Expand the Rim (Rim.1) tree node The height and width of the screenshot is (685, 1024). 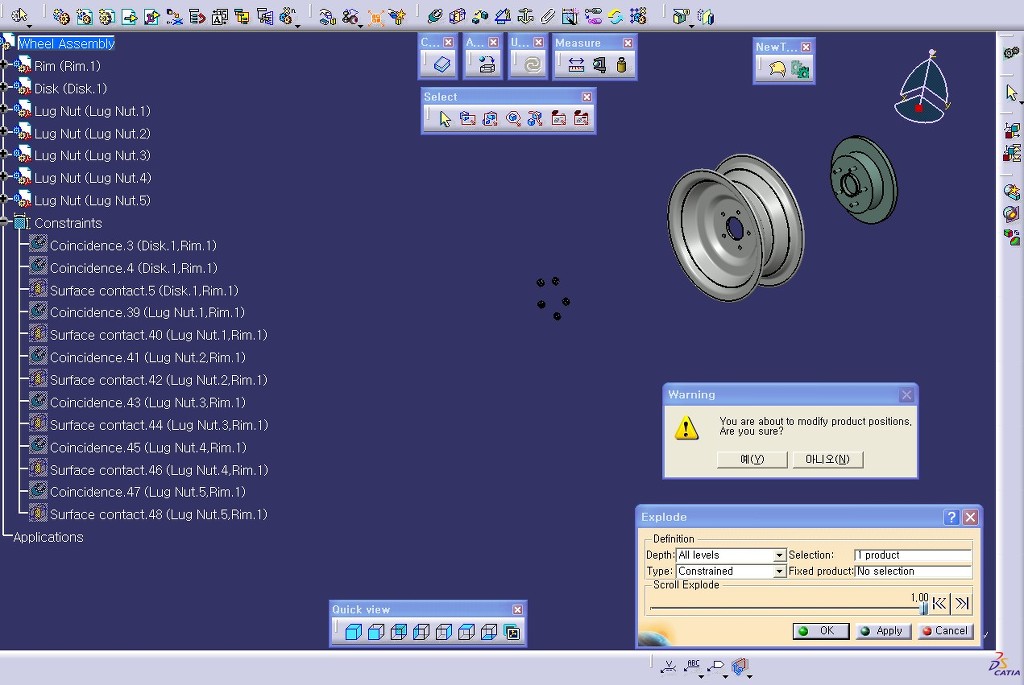coord(5,66)
